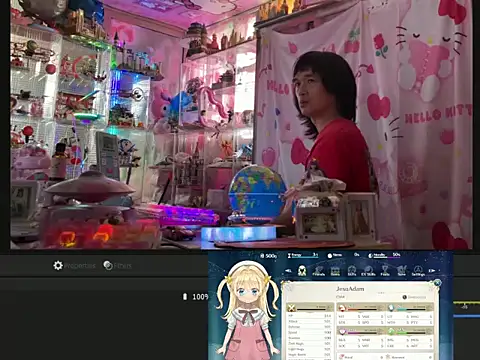Open the Feats trophy tab
Image resolution: width=480 pixels, height=360 pixels.
pyautogui.click(x=385, y=271)
